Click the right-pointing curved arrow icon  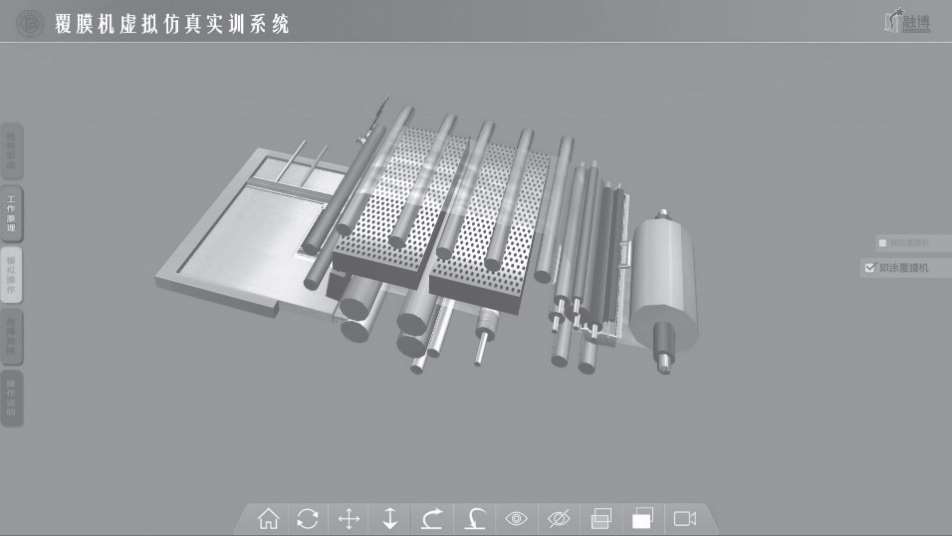click(x=432, y=518)
